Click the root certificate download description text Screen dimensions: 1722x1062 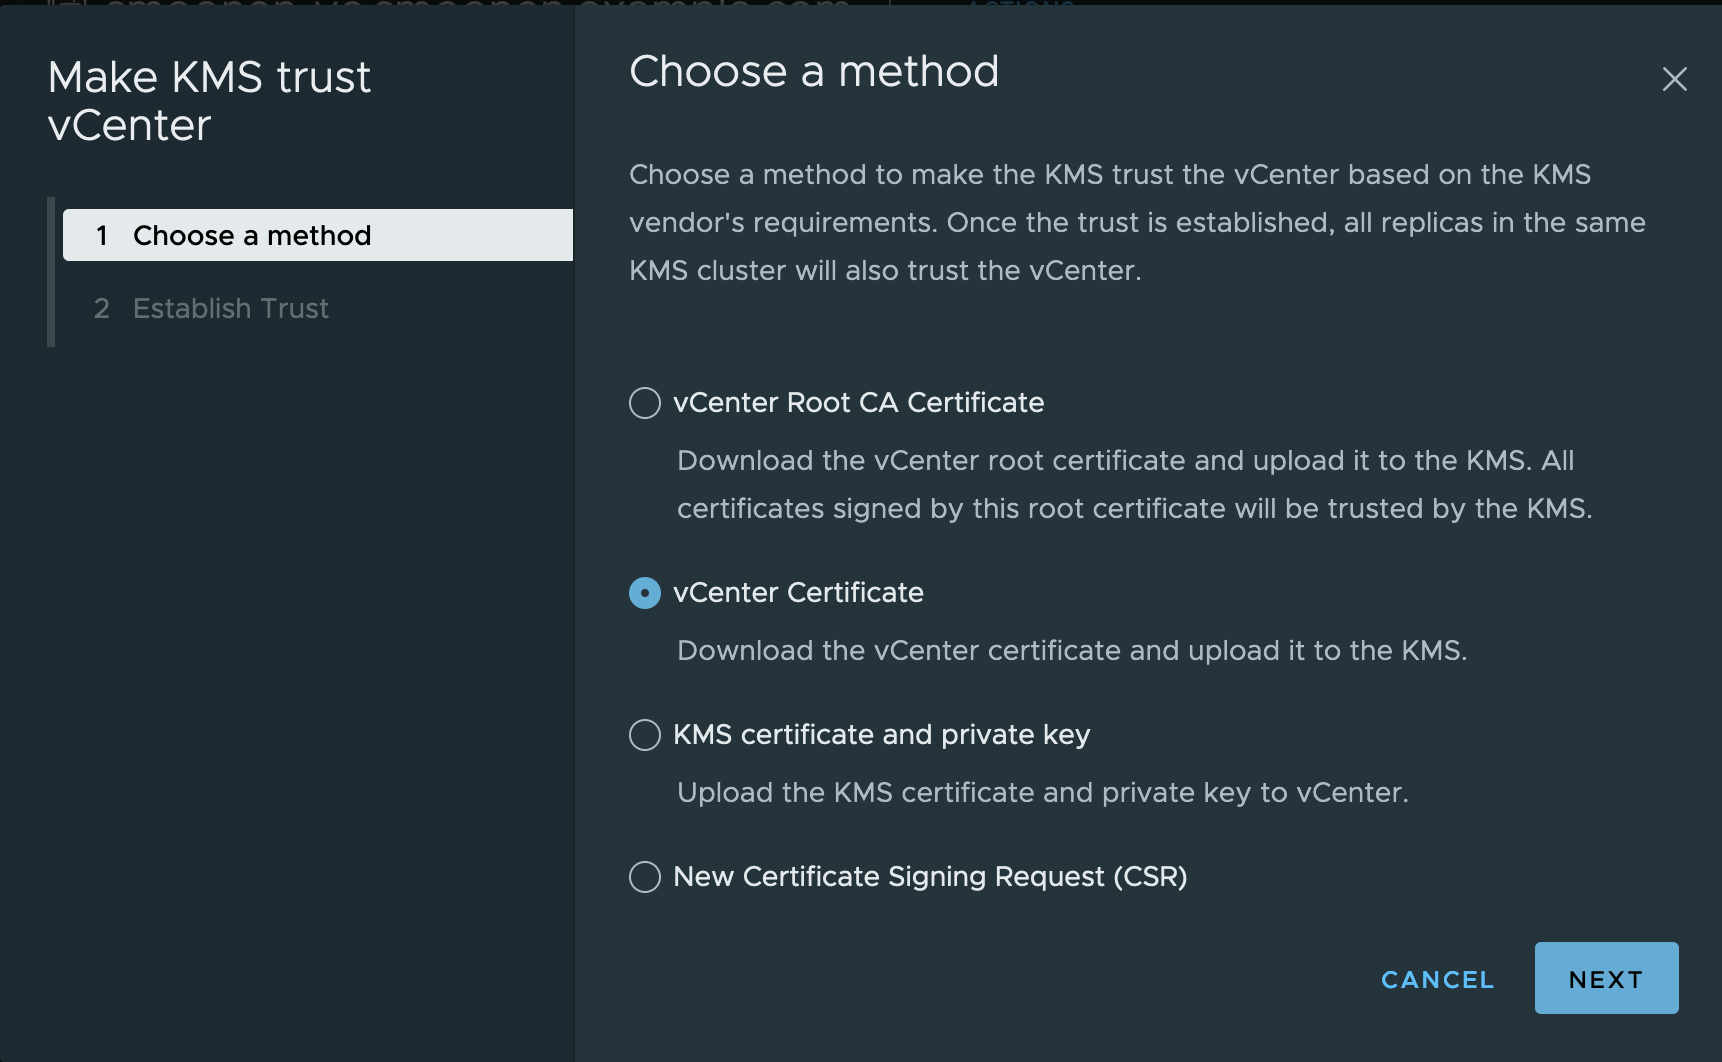point(1134,484)
